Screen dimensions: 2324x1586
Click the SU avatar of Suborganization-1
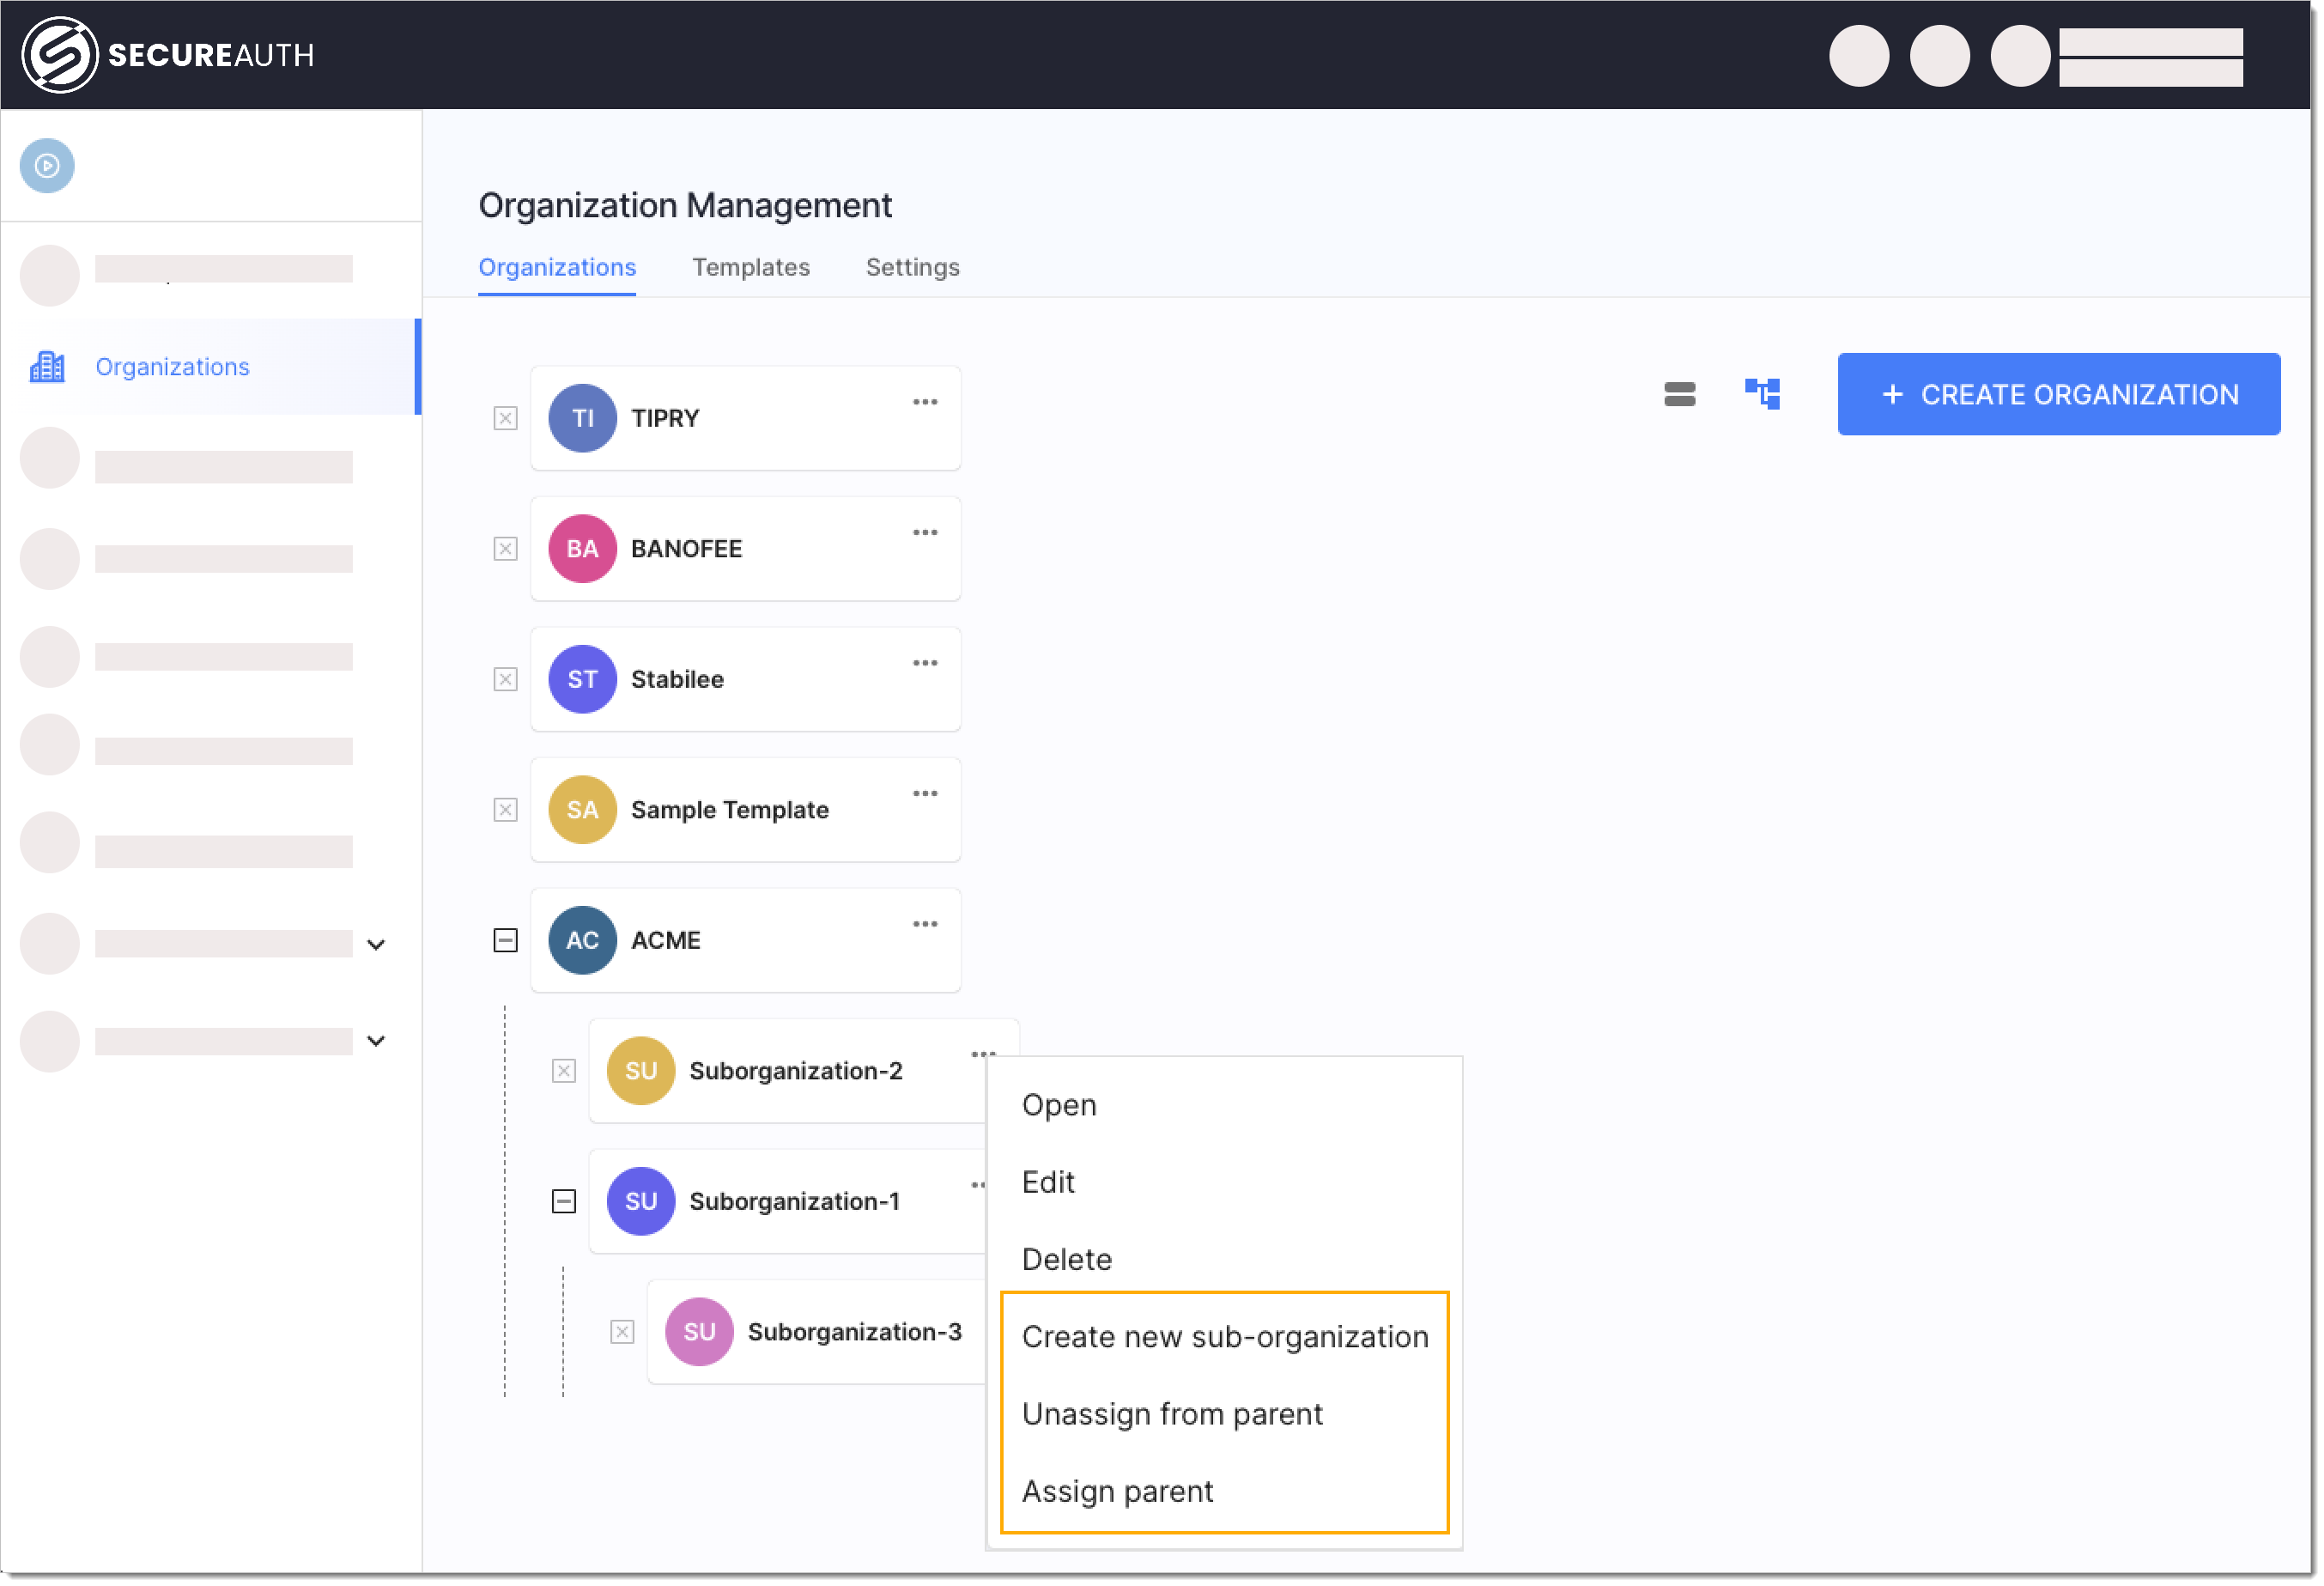tap(641, 1202)
